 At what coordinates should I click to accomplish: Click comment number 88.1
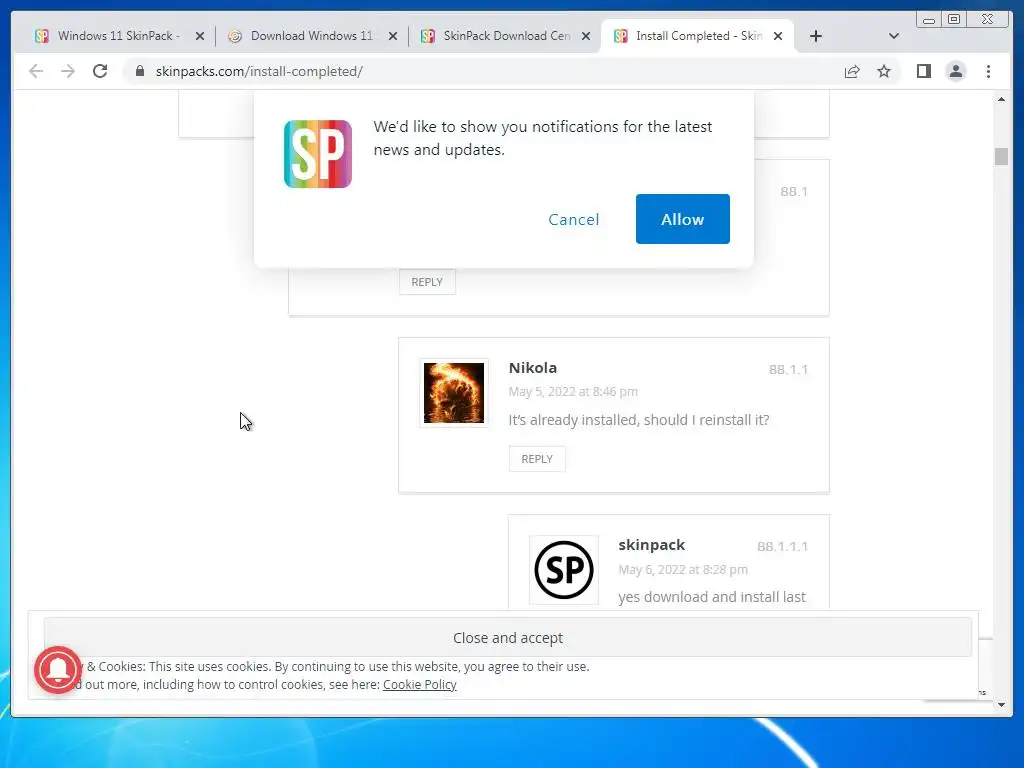coord(794,191)
